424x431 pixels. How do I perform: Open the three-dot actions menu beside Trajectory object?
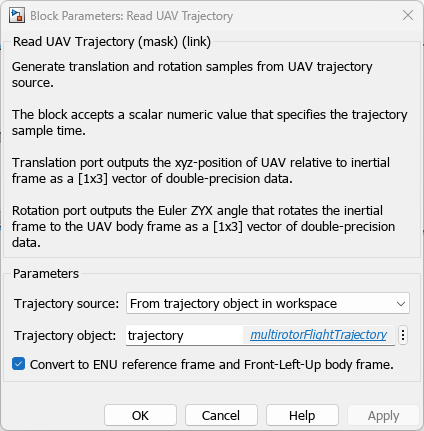[x=403, y=335]
